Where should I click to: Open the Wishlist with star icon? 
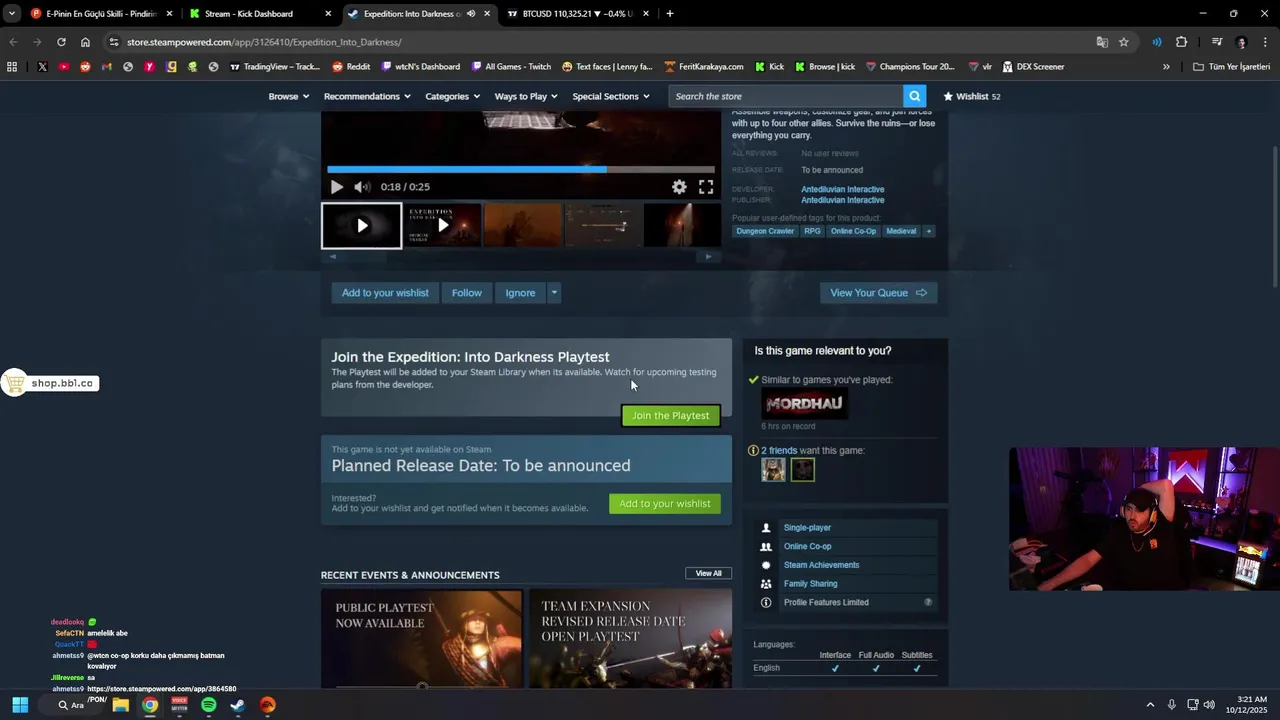click(971, 96)
